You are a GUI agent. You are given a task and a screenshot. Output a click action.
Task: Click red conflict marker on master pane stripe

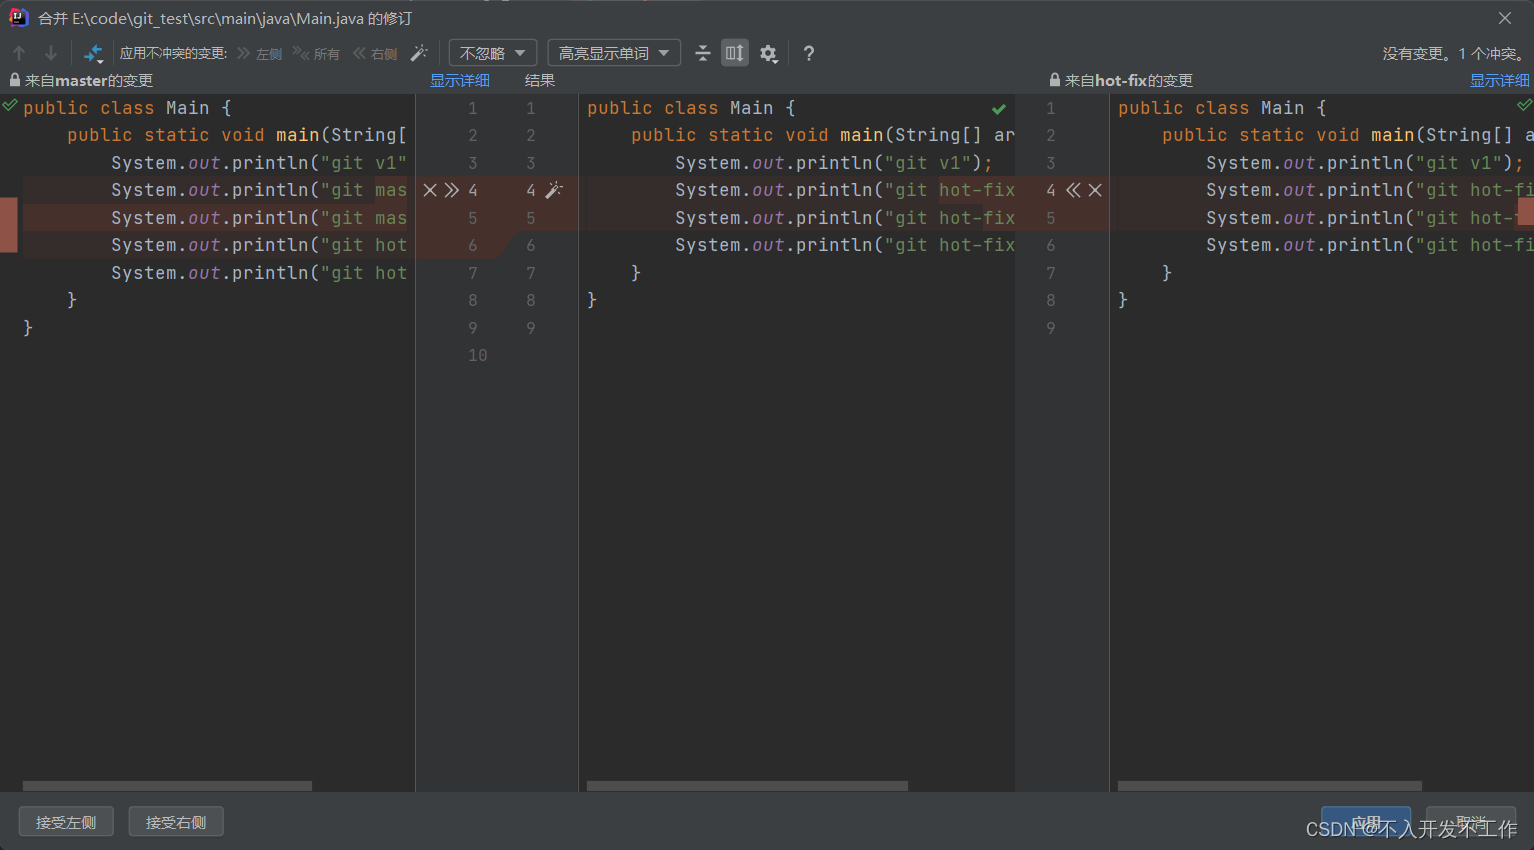(9, 224)
